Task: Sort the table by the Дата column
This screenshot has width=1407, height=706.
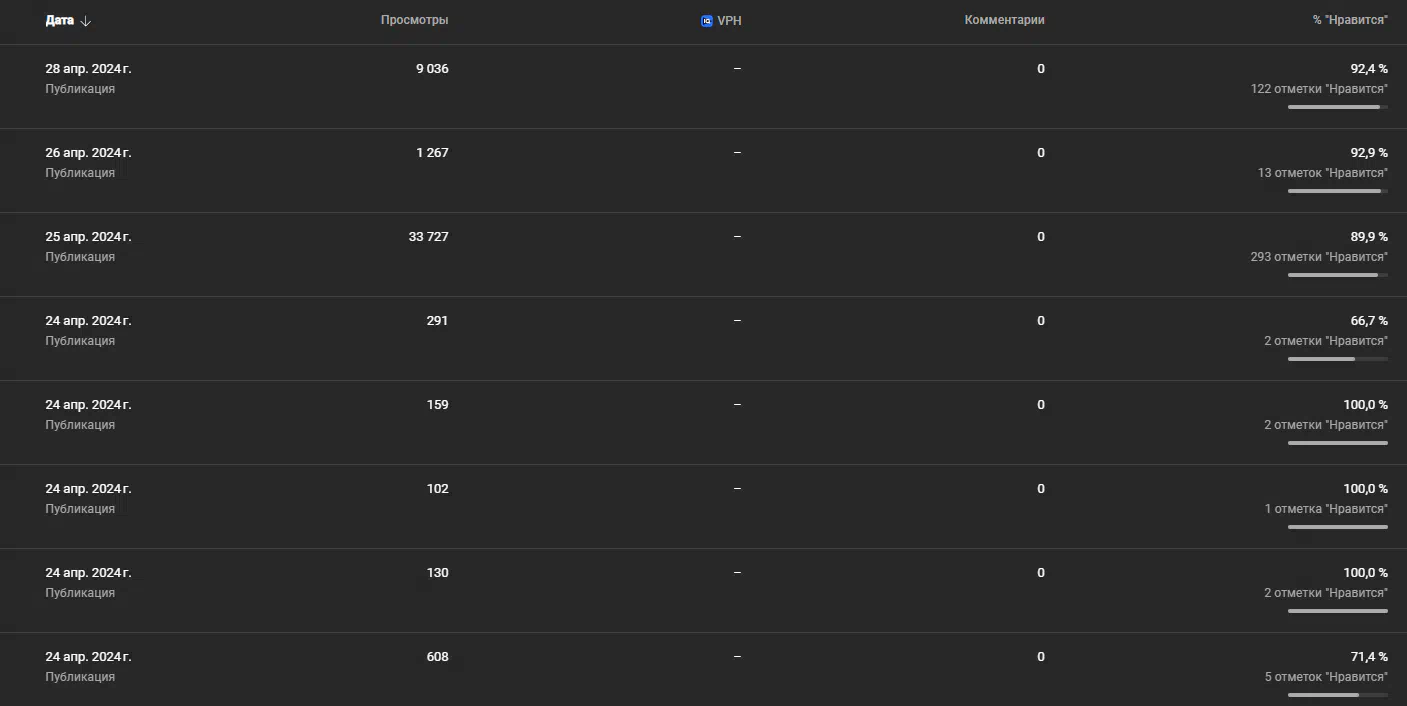Action: coord(60,20)
